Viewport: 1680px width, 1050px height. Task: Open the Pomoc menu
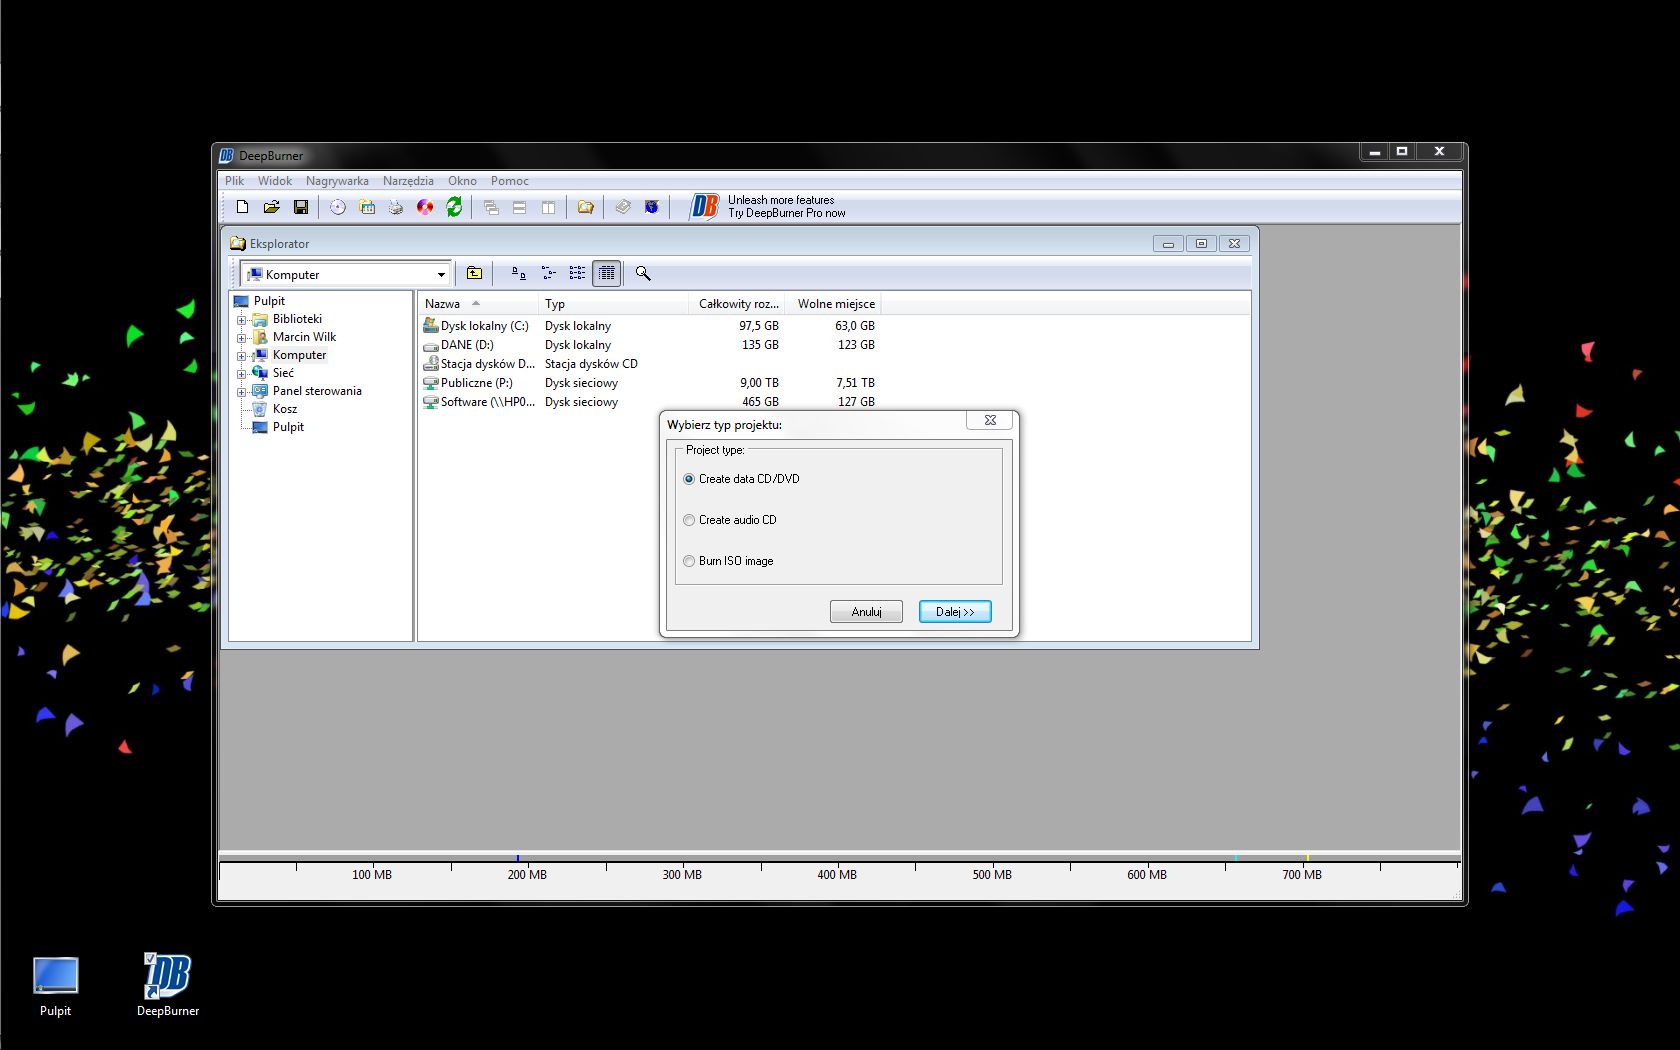(510, 181)
